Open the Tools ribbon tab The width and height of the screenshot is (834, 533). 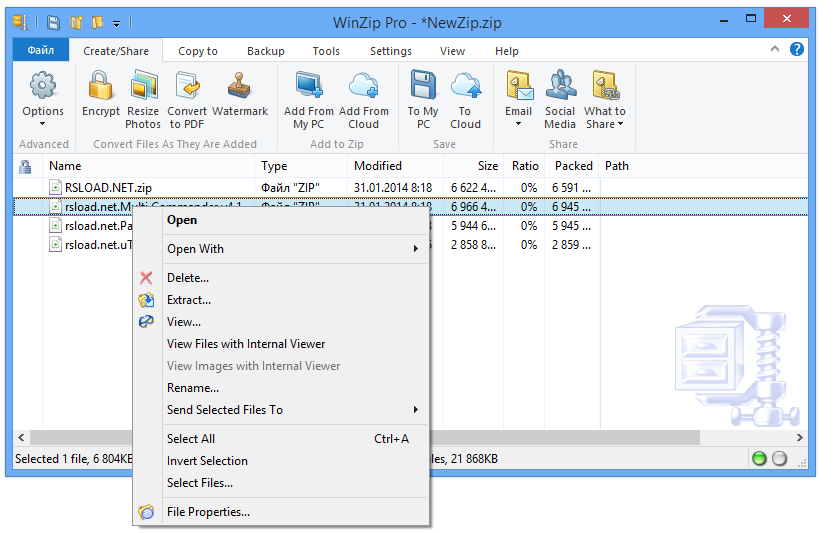(x=326, y=51)
